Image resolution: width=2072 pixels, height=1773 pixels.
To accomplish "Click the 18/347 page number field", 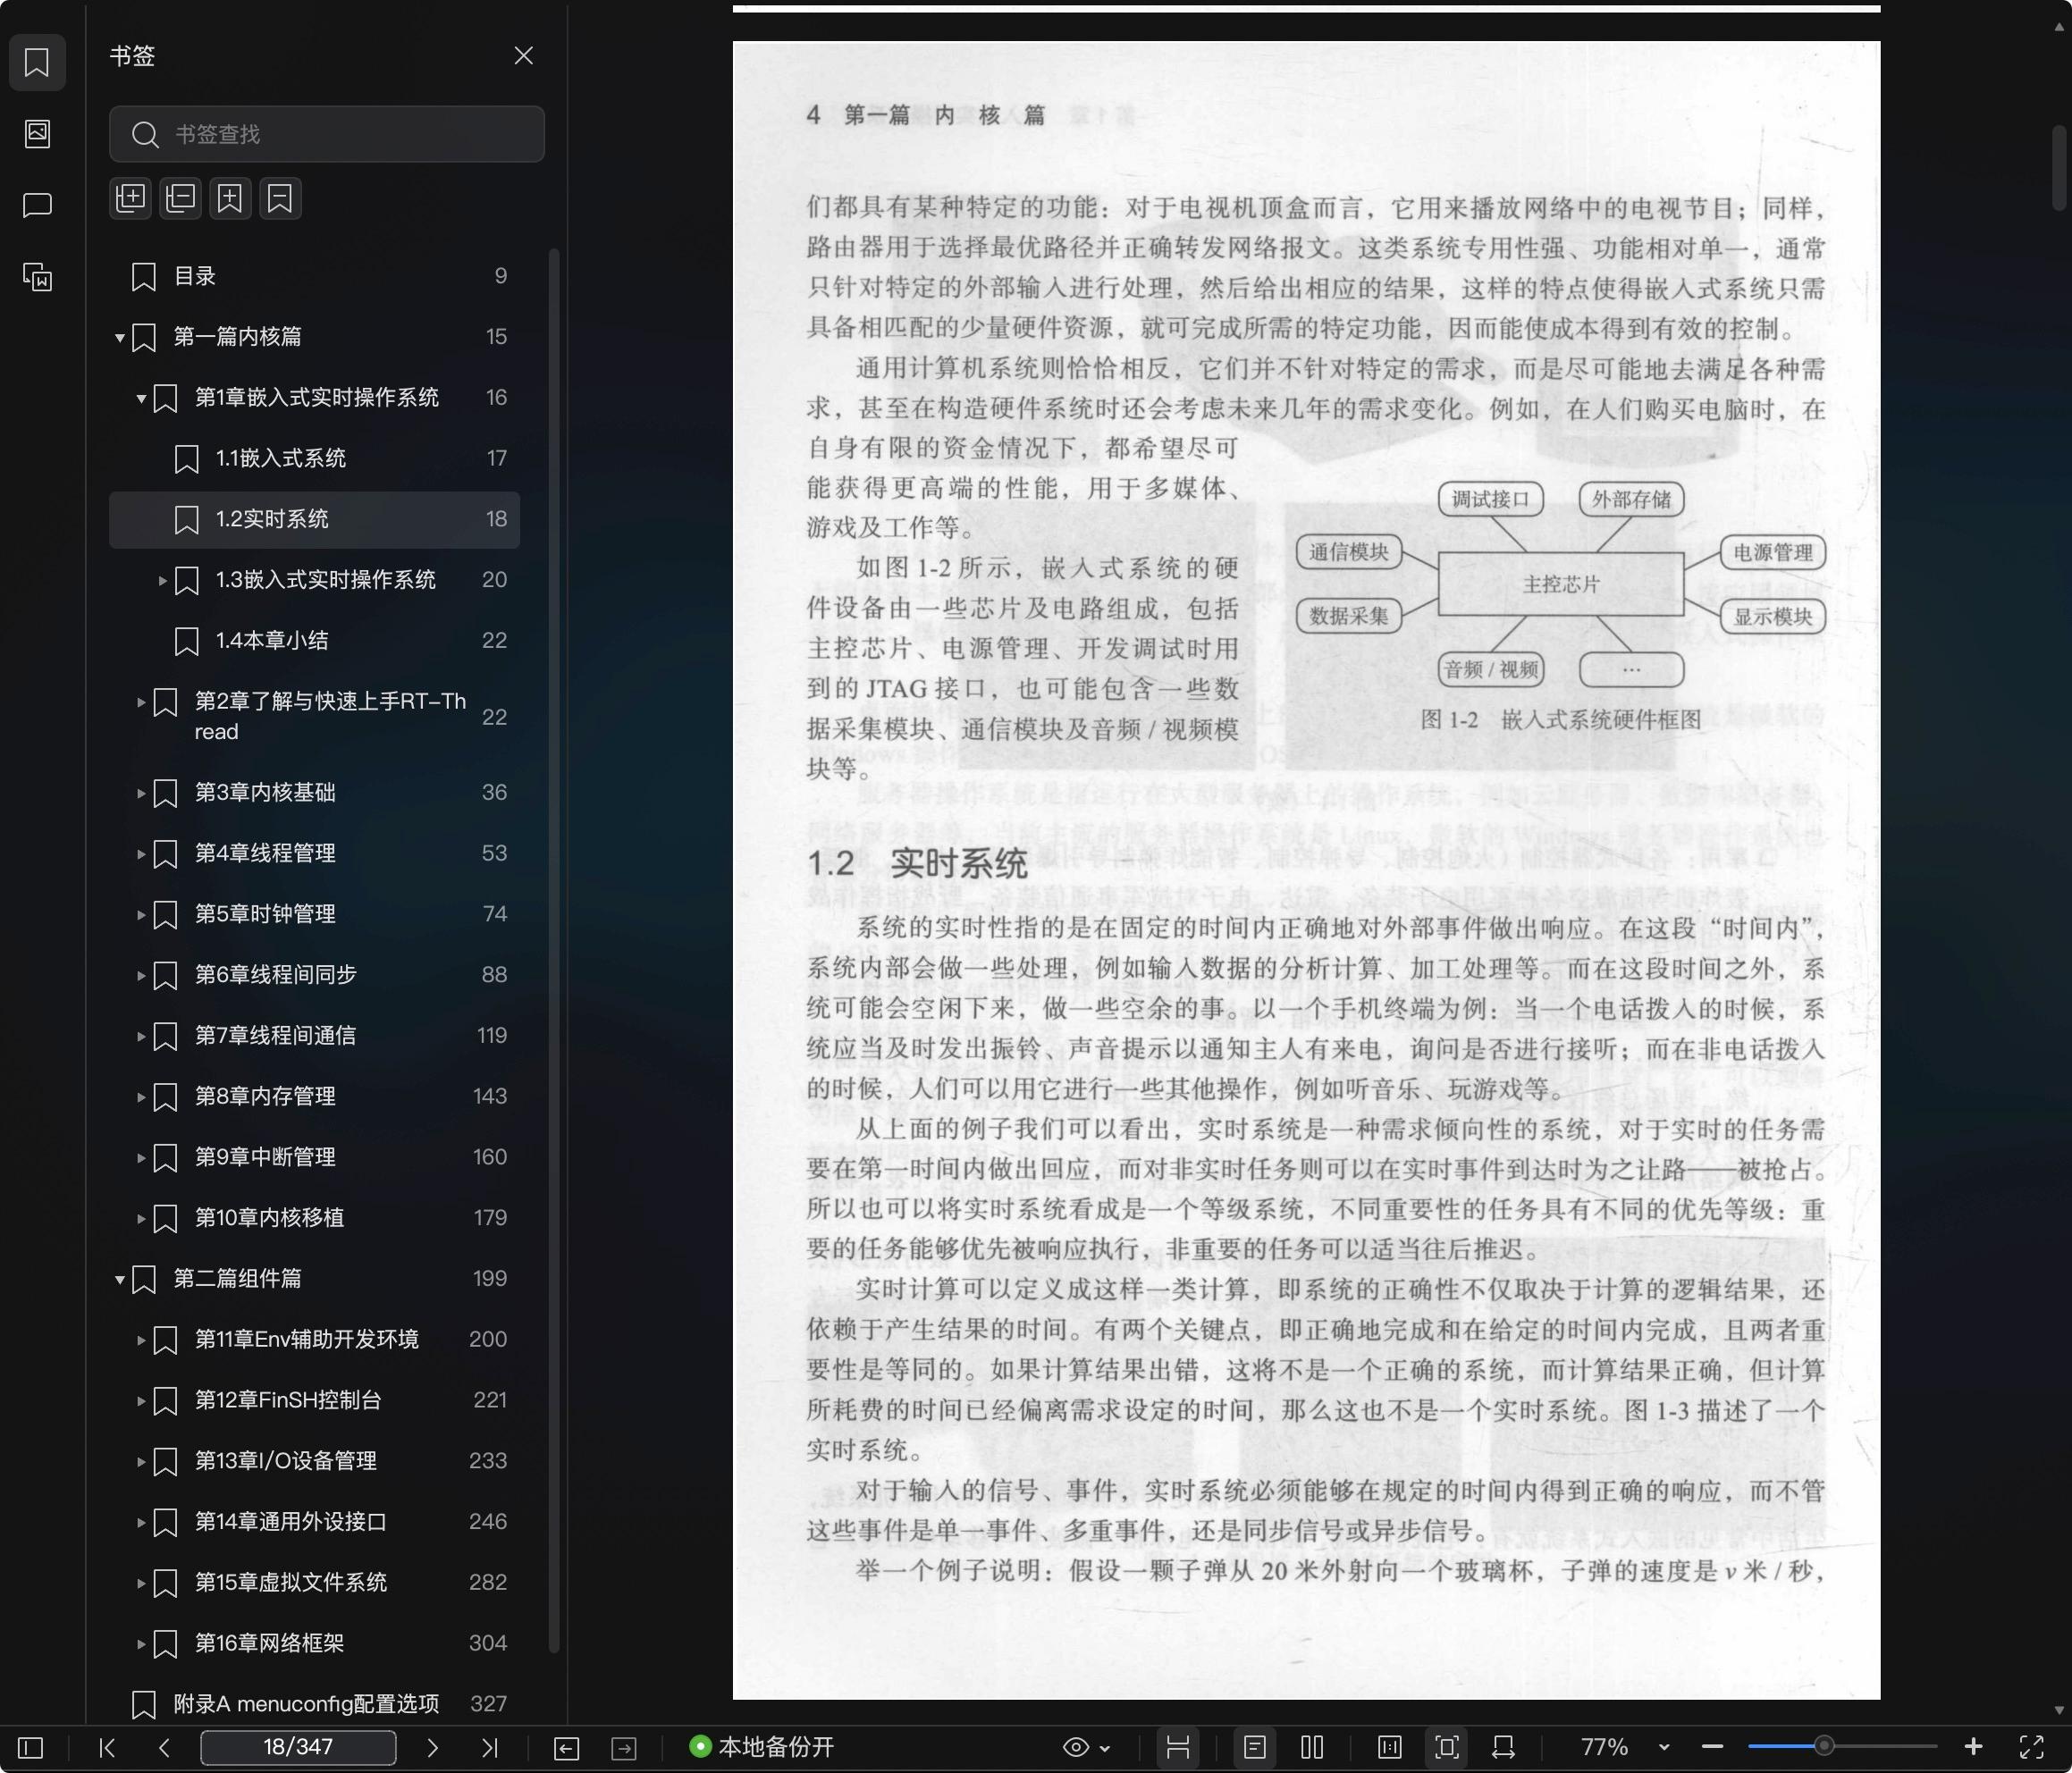I will [298, 1748].
